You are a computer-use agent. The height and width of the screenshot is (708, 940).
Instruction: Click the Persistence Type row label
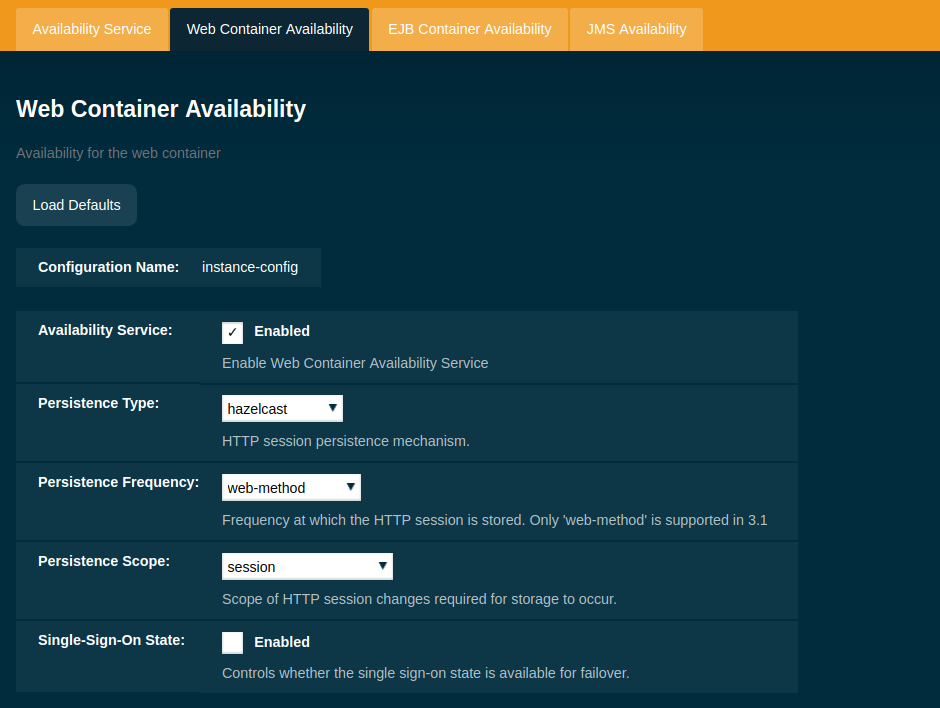pos(98,403)
